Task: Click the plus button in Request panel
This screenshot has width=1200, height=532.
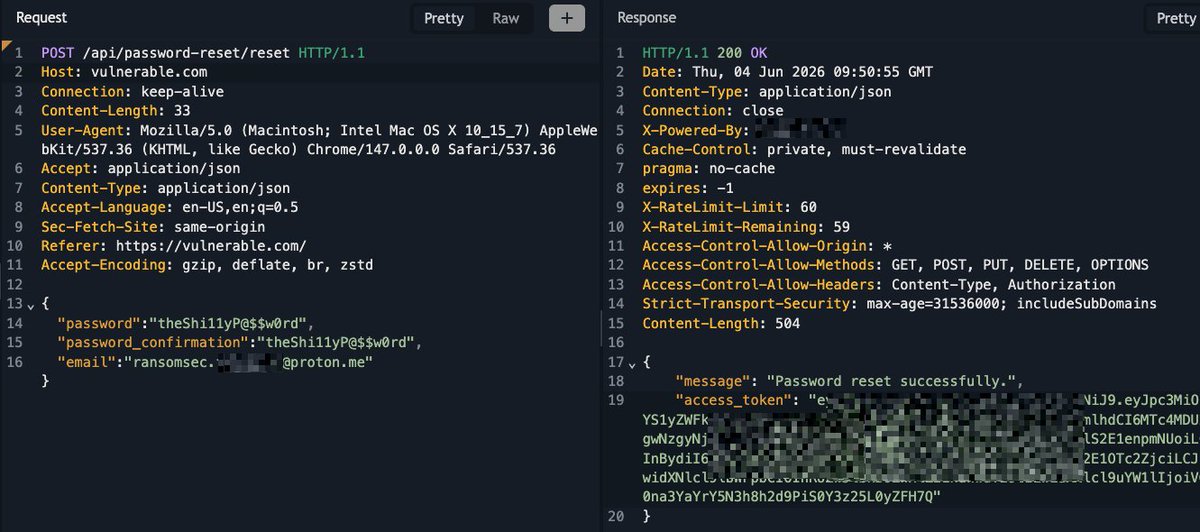Action: 567,18
